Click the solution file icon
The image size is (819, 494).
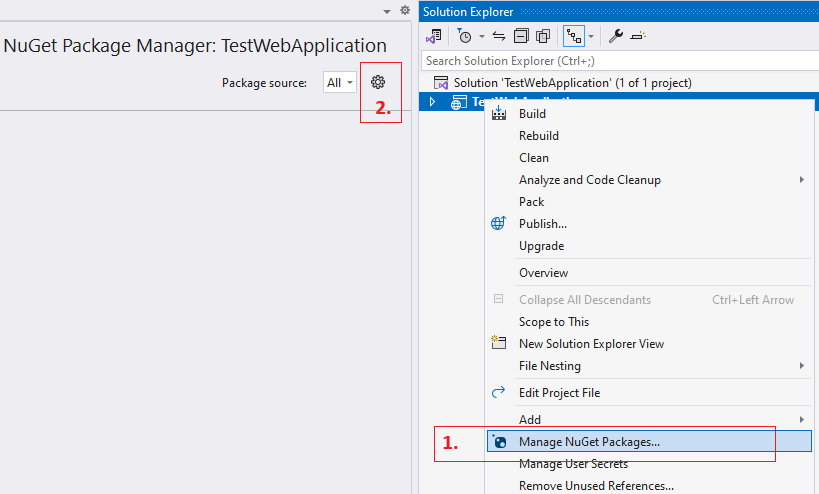pos(441,83)
